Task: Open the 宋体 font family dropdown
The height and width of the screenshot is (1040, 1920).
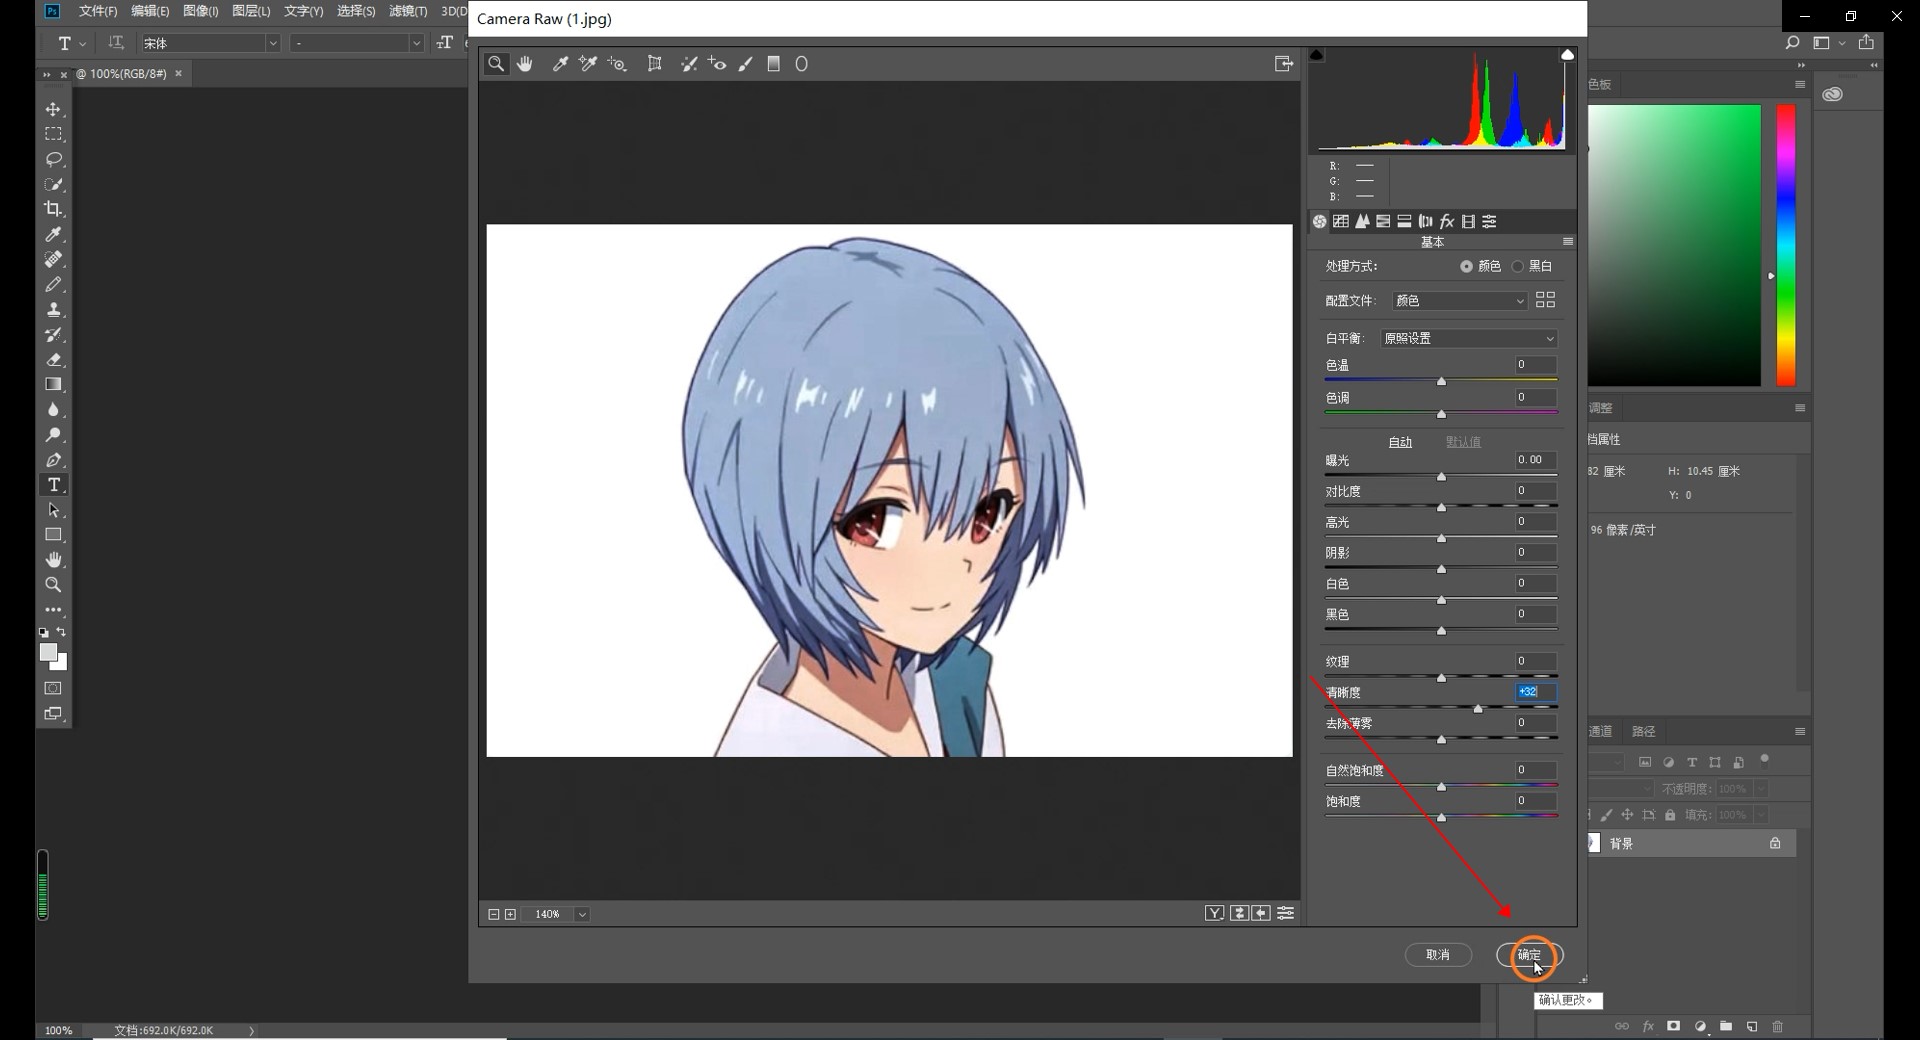Action: [x=209, y=43]
